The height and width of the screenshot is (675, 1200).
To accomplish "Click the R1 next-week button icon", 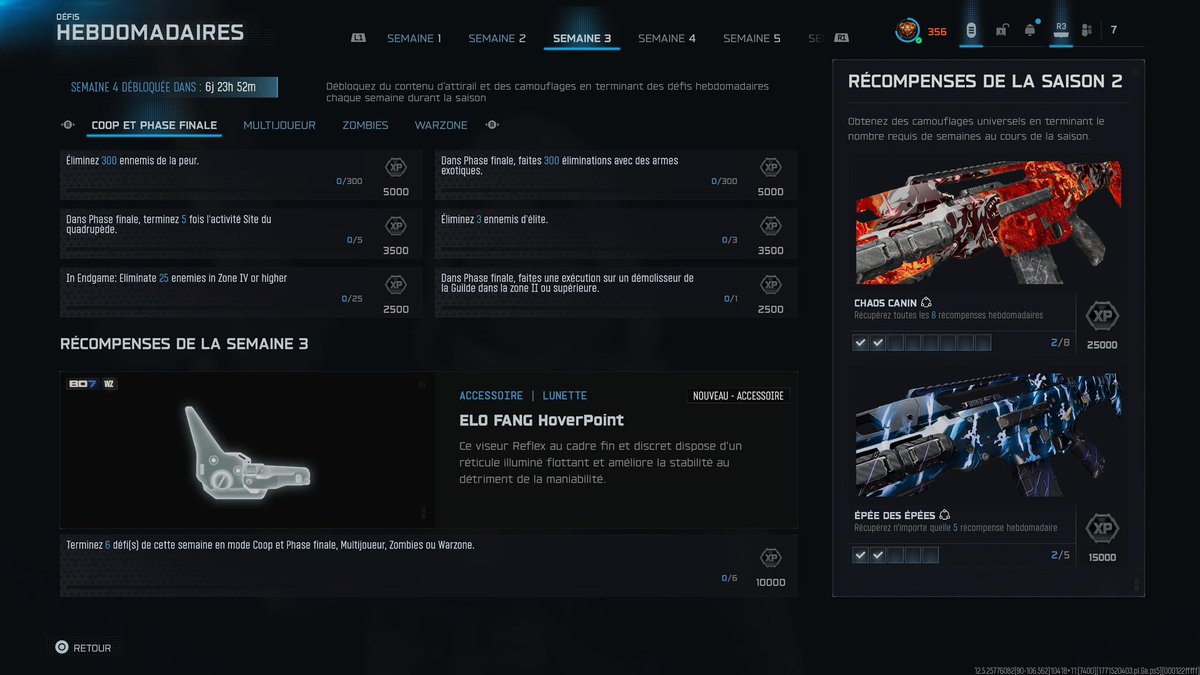I will [x=842, y=38].
